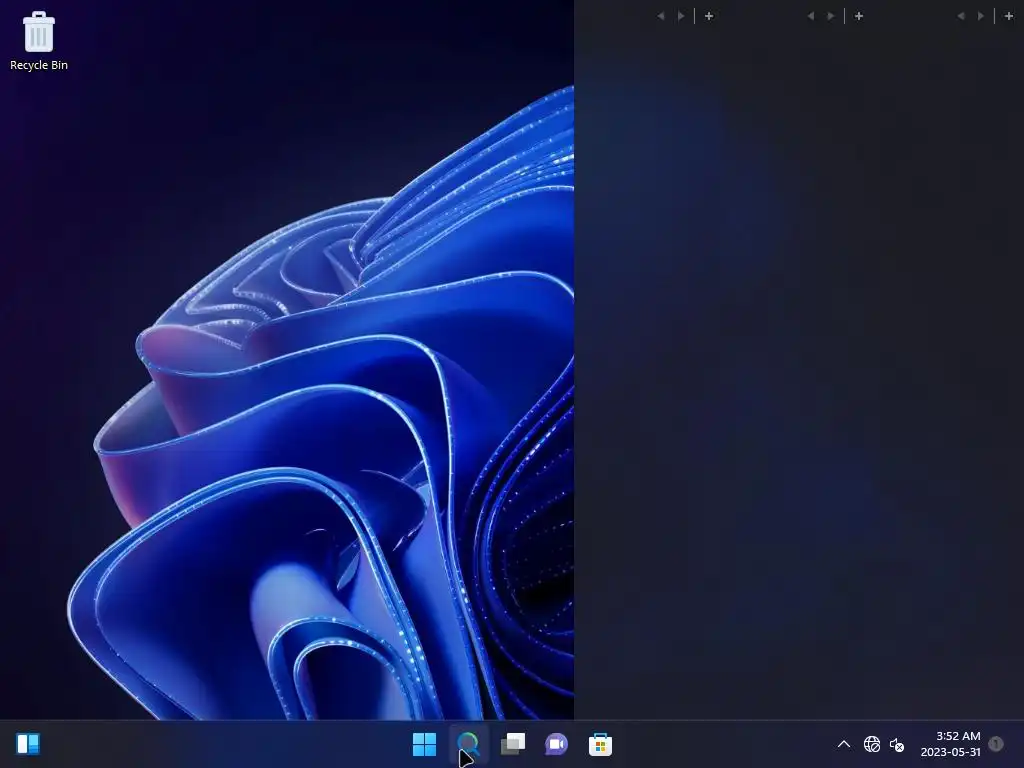Go to next page in middle column
This screenshot has width=1024, height=768.
coord(830,16)
